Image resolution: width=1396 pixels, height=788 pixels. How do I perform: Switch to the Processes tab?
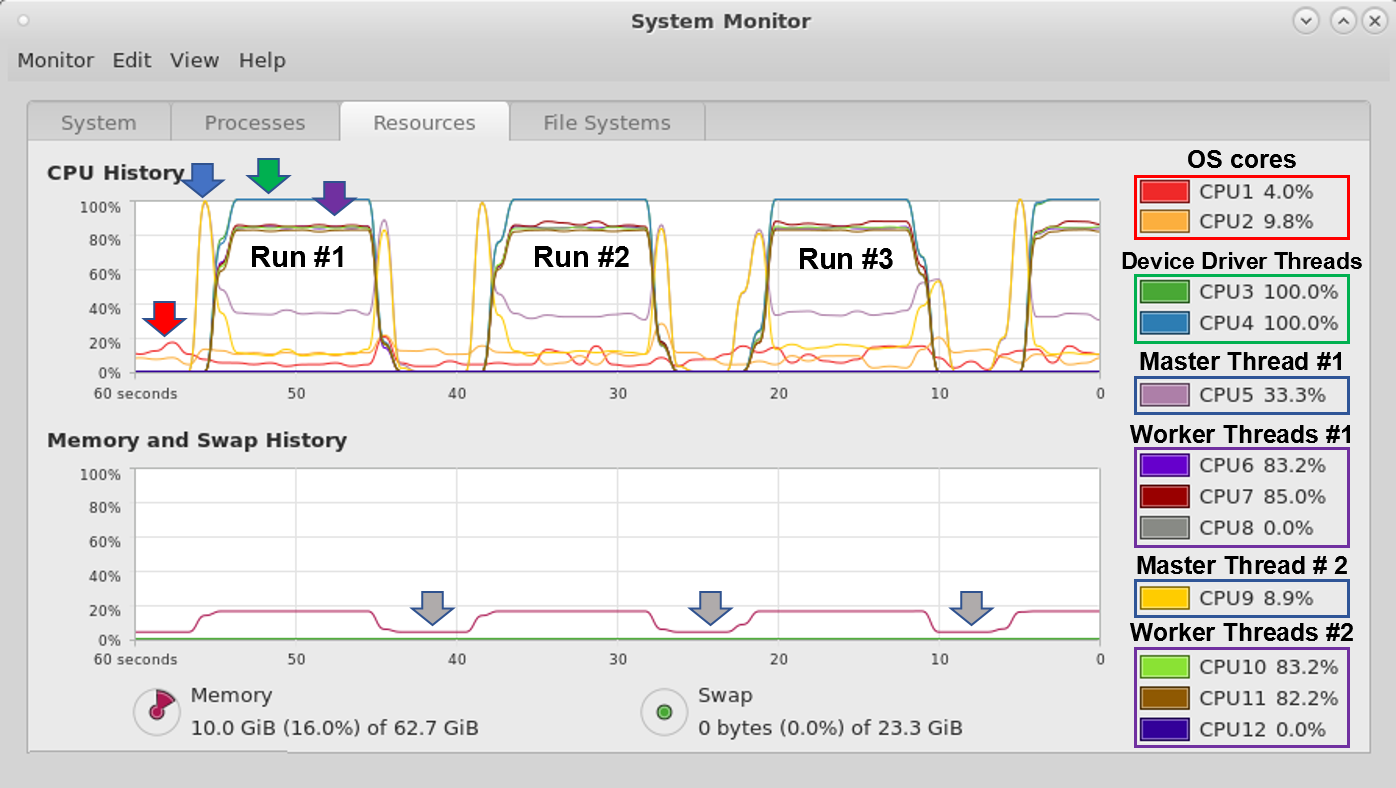(x=255, y=123)
